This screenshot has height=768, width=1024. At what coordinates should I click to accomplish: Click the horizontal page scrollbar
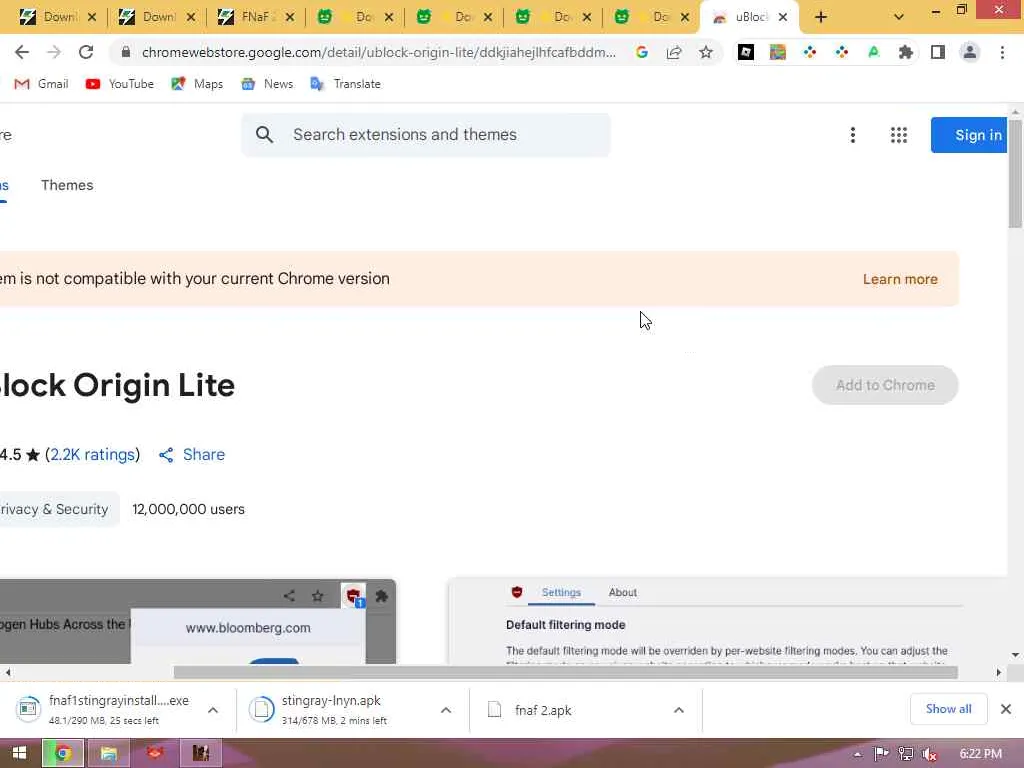(566, 673)
